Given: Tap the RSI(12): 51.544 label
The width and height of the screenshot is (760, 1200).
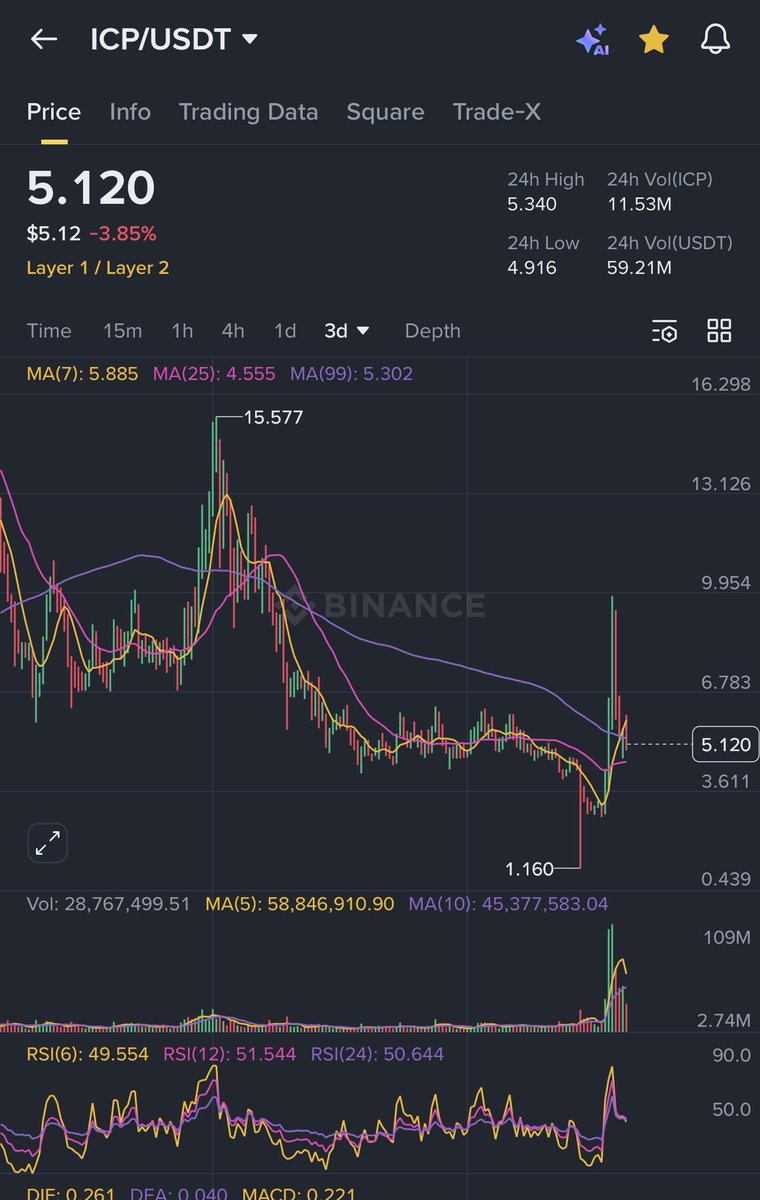Looking at the screenshot, I should [228, 1054].
